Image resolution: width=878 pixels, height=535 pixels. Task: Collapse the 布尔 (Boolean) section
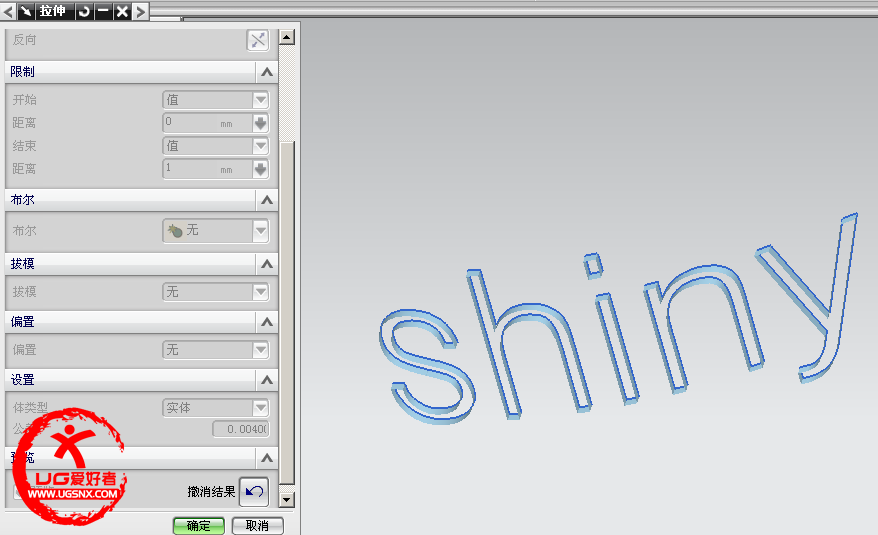(x=267, y=200)
